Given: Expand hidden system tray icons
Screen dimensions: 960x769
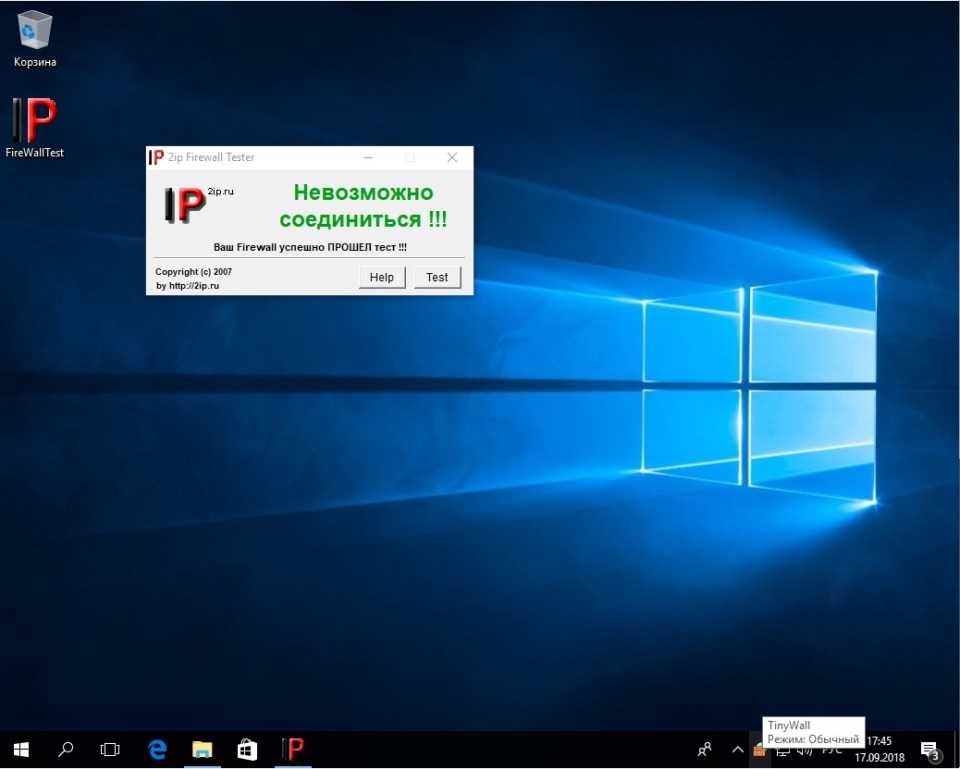Looking at the screenshot, I should point(738,749).
